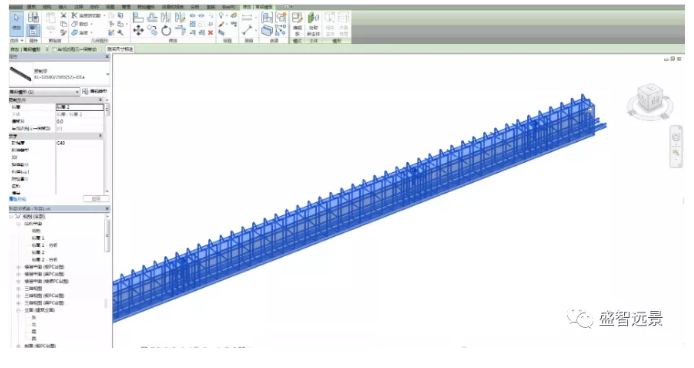Click the Create Group icon
694x368 pixels.
[281, 18]
